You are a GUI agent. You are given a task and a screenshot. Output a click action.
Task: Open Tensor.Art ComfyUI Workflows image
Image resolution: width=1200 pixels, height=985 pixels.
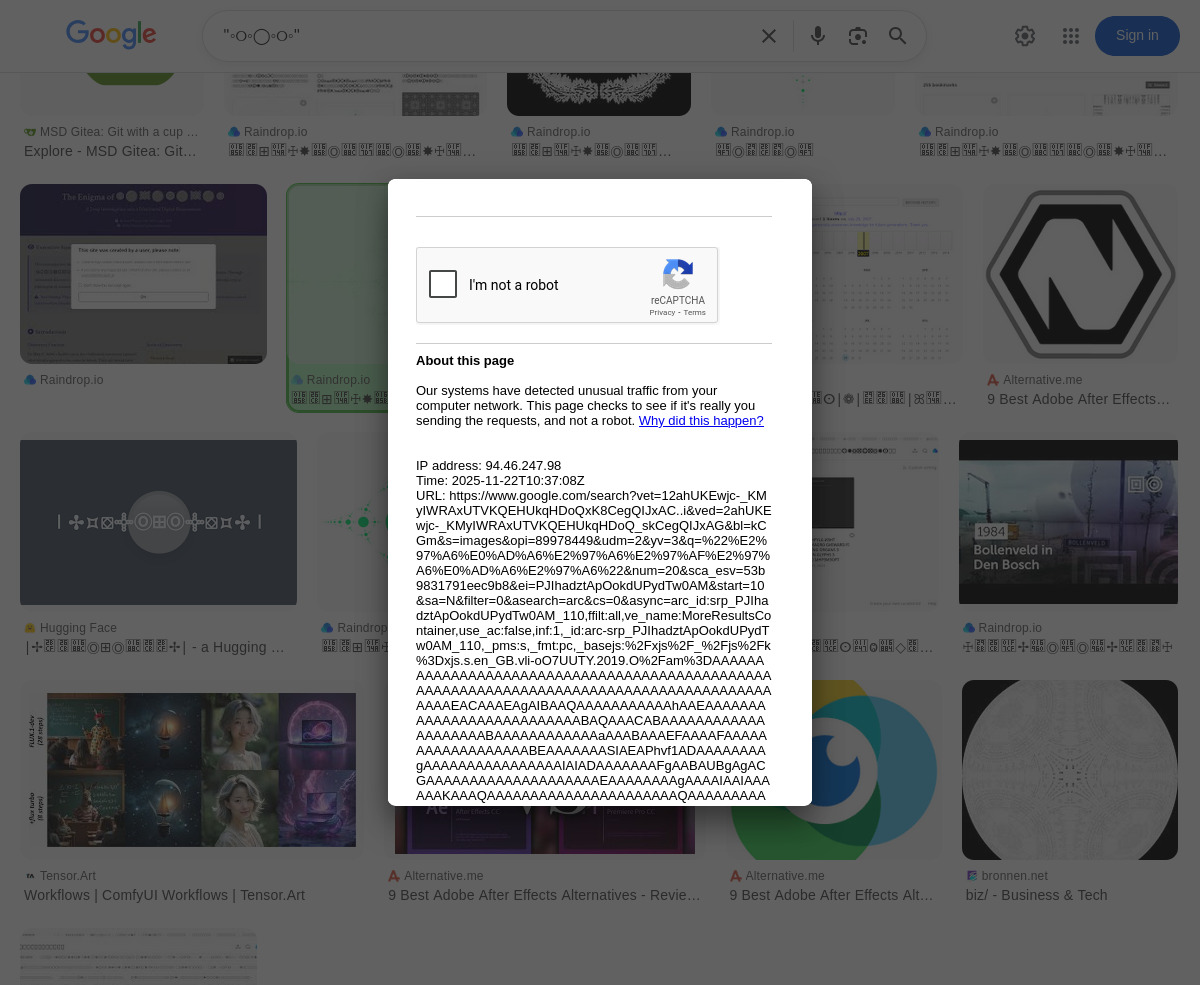190,771
